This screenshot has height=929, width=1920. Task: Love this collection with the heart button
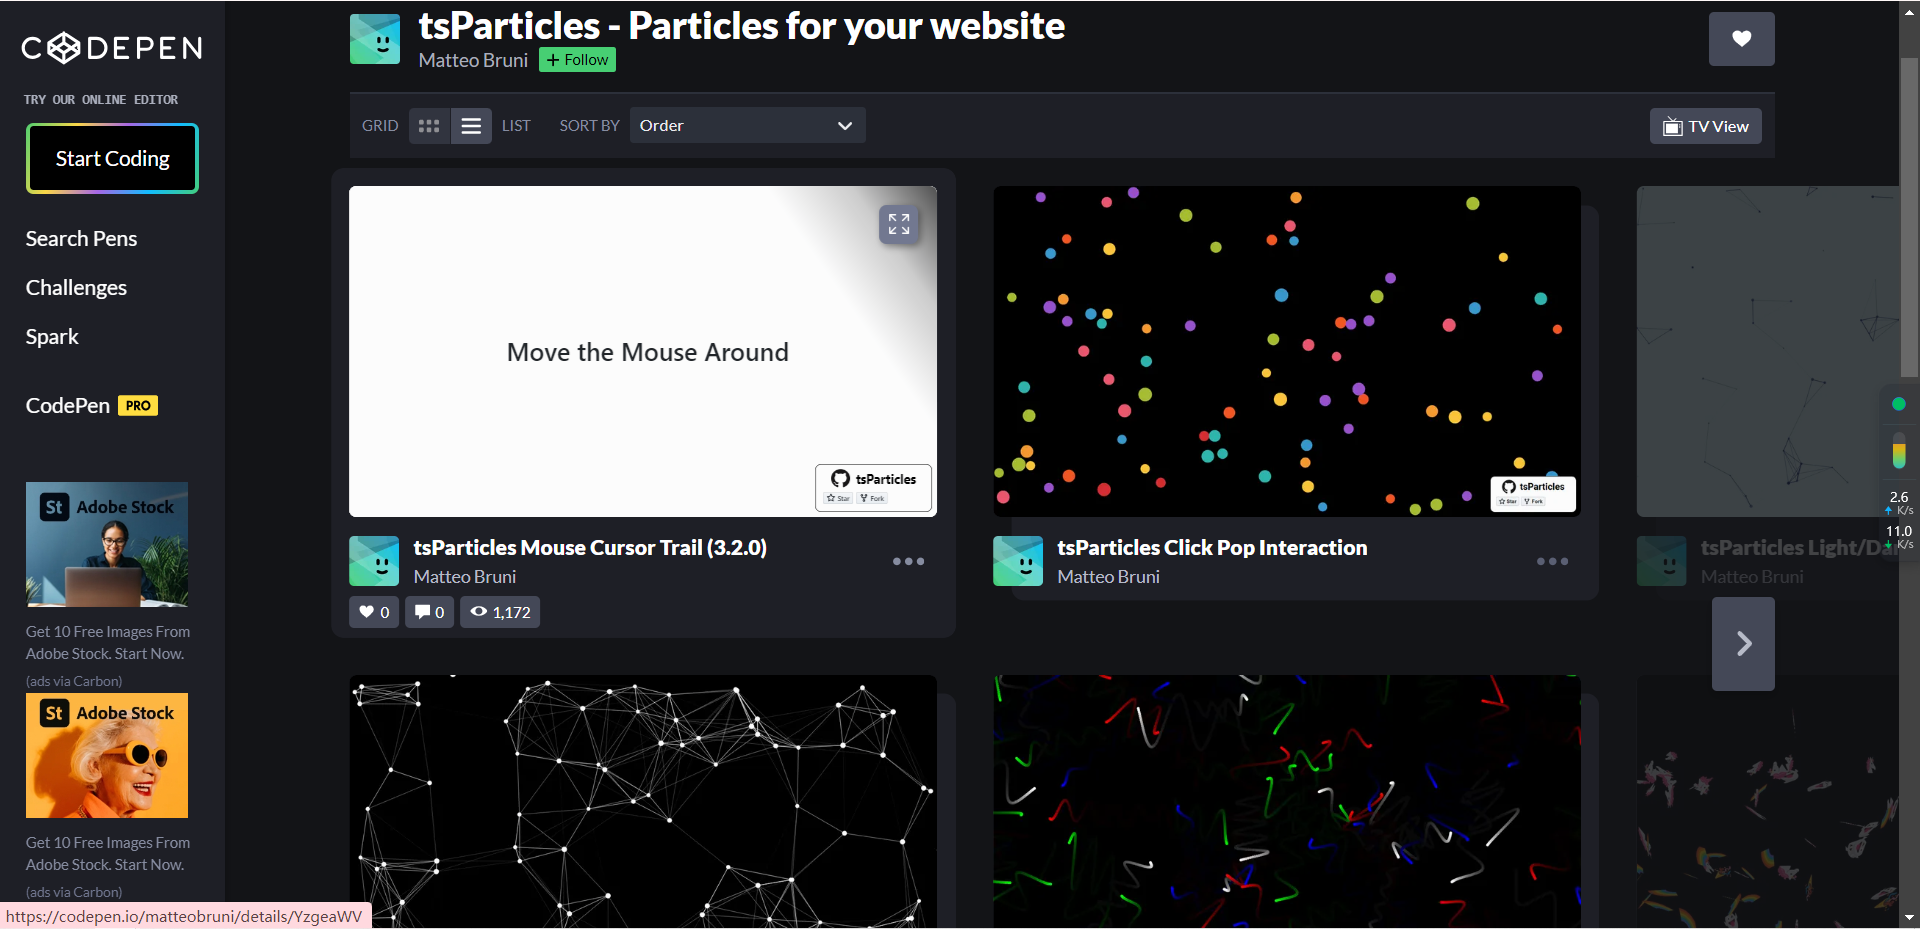(x=1741, y=39)
